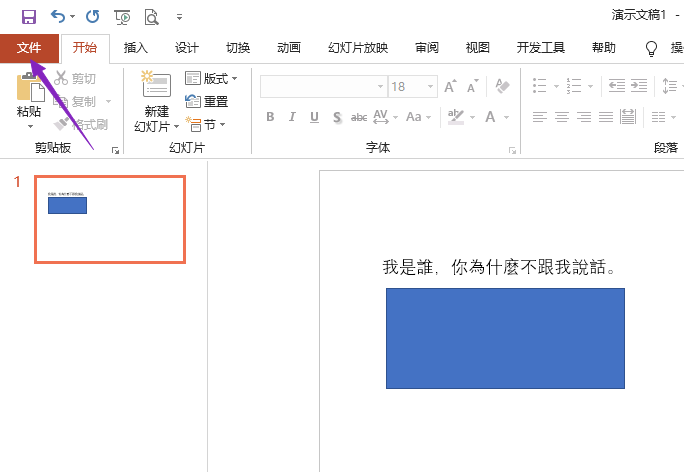This screenshot has width=684, height=472.
Task: Click the Save icon in quick access toolbar
Action: 29,17
